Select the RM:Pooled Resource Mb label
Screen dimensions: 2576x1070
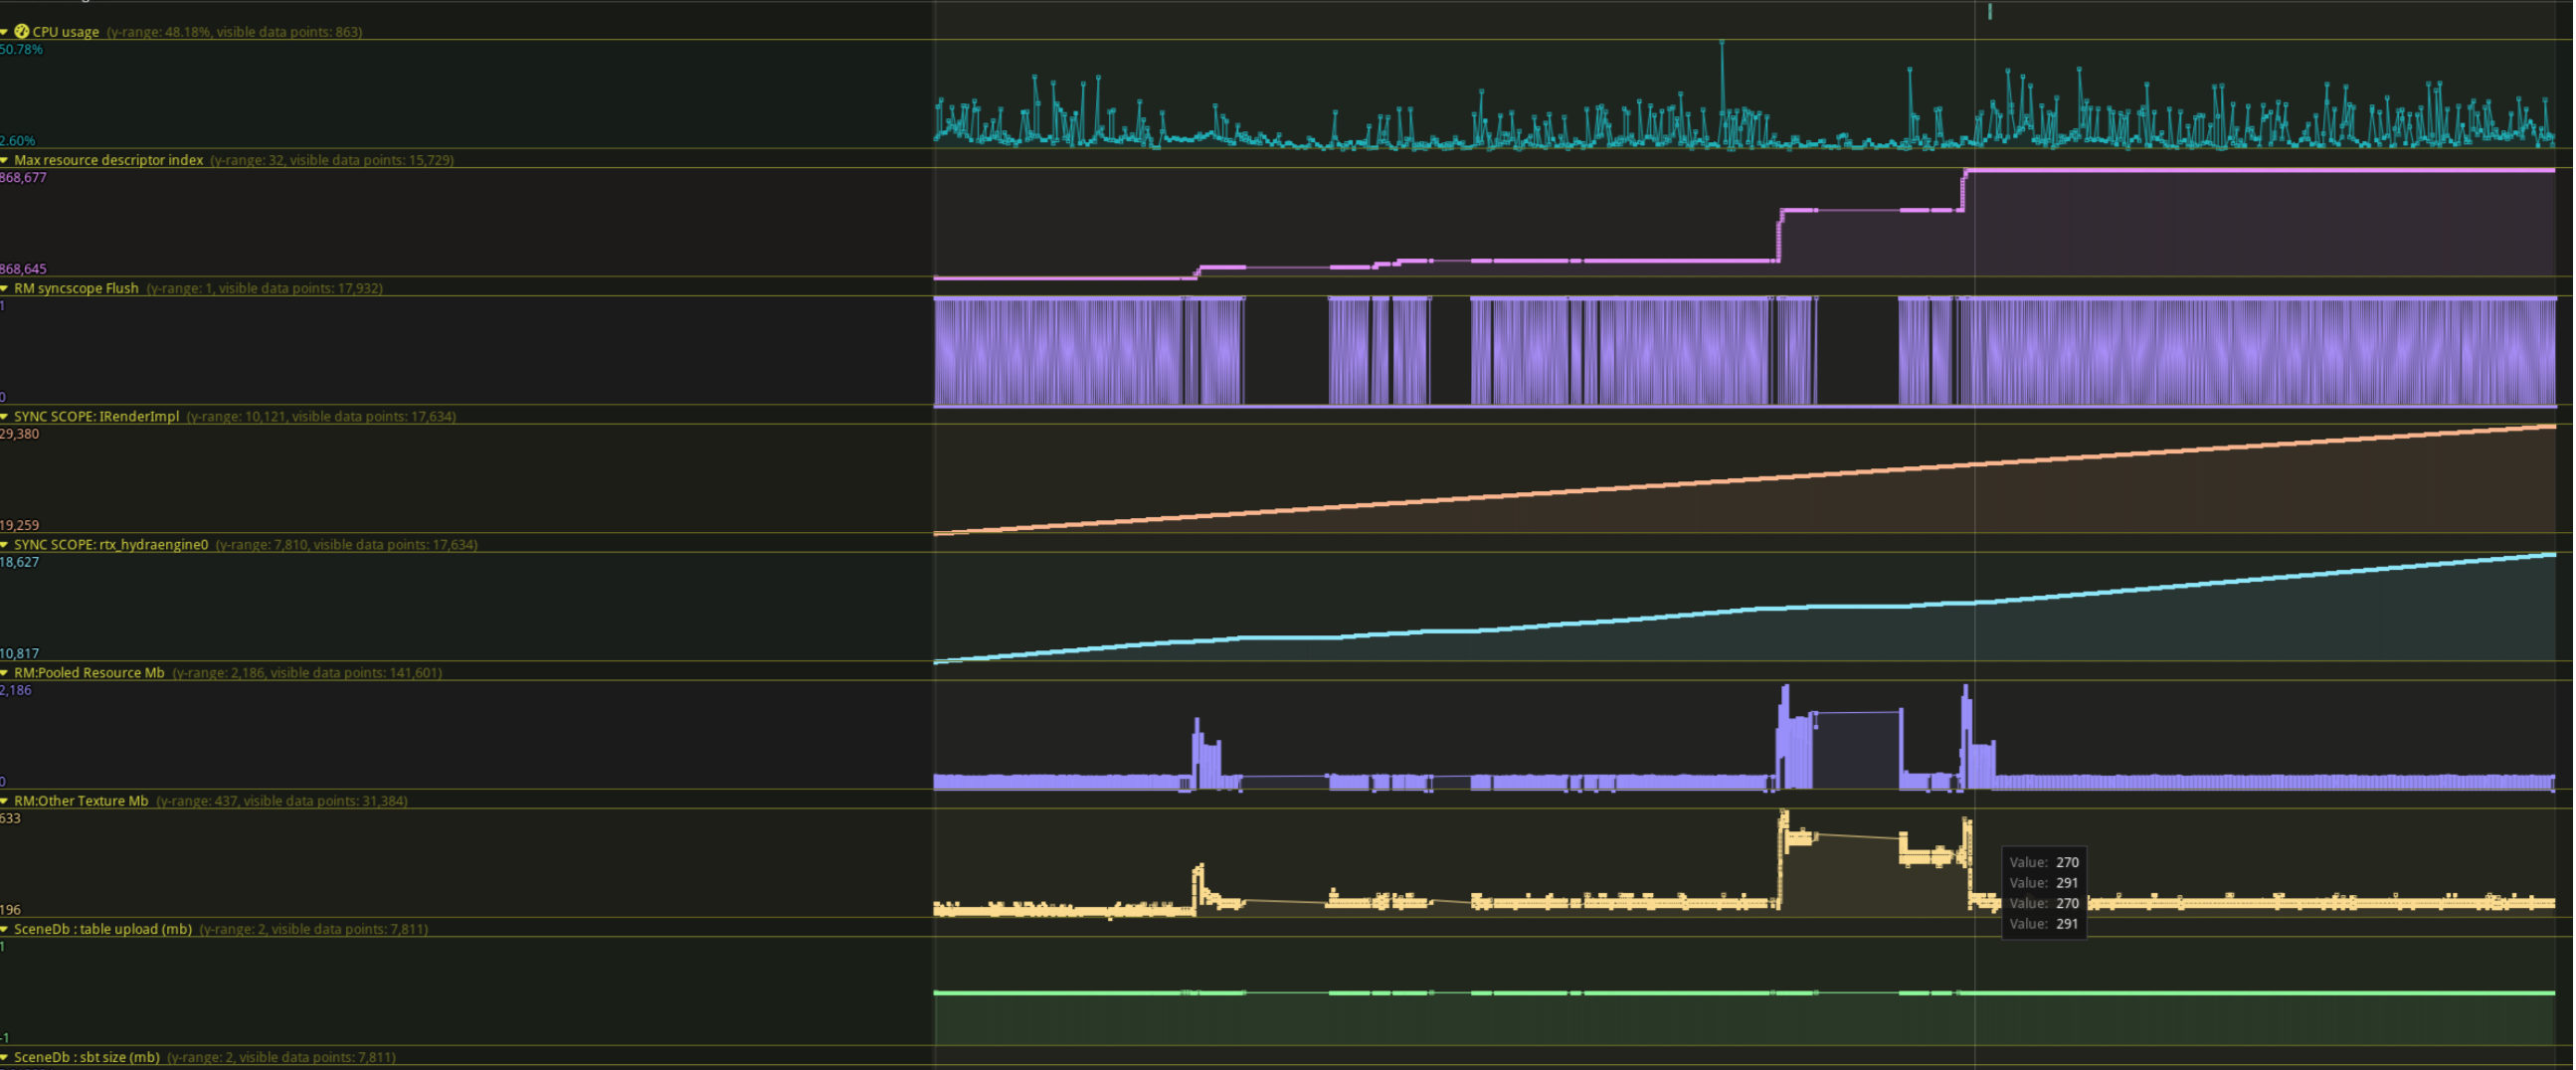(89, 672)
